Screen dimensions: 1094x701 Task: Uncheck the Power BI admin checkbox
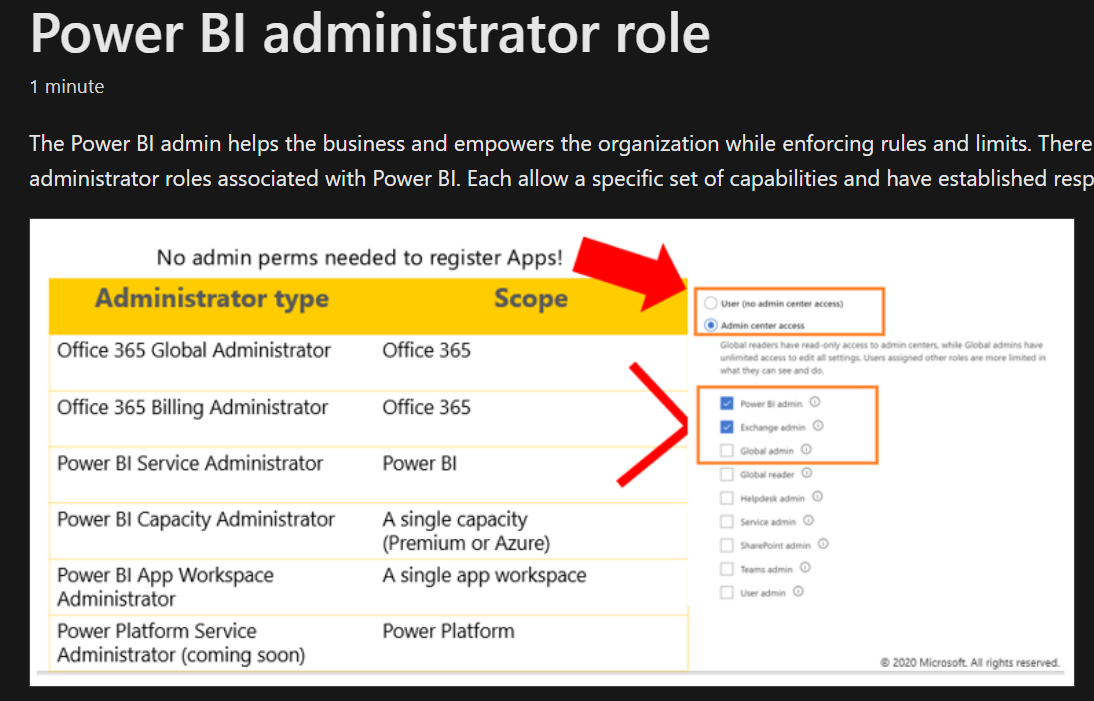pos(726,403)
